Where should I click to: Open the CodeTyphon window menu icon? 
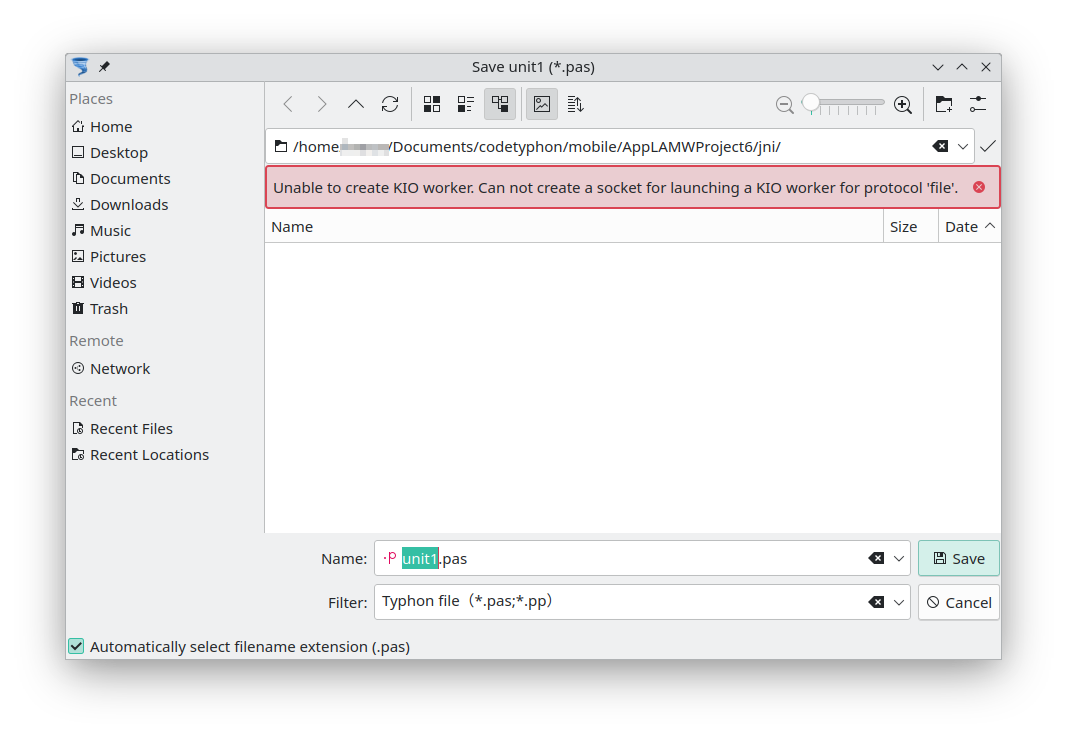(x=80, y=66)
